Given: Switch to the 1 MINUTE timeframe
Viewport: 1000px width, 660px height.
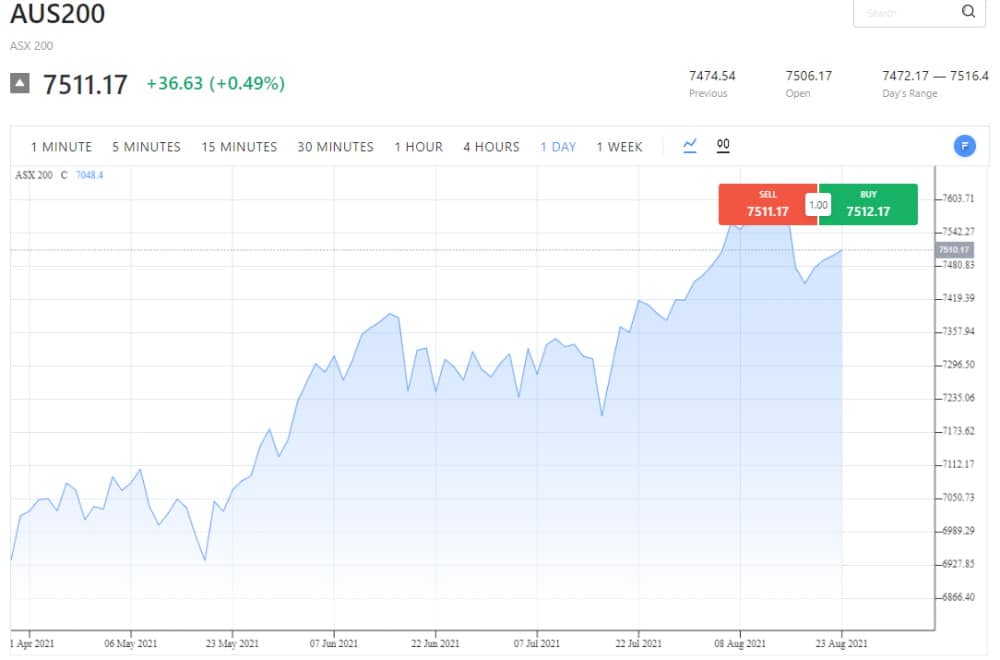Looking at the screenshot, I should coord(61,147).
